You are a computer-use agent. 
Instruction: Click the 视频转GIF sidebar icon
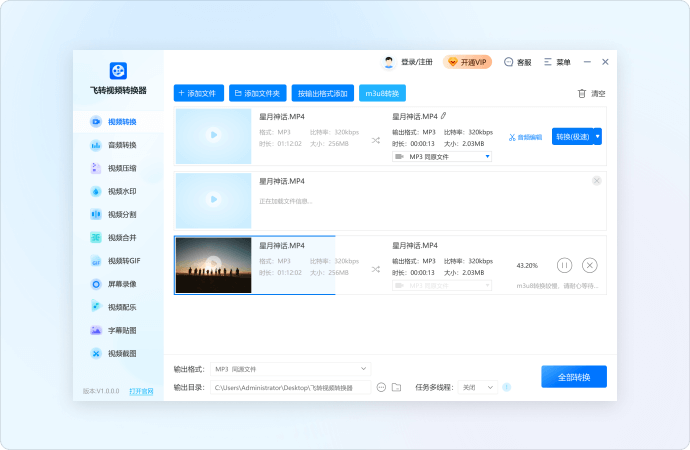click(x=97, y=261)
